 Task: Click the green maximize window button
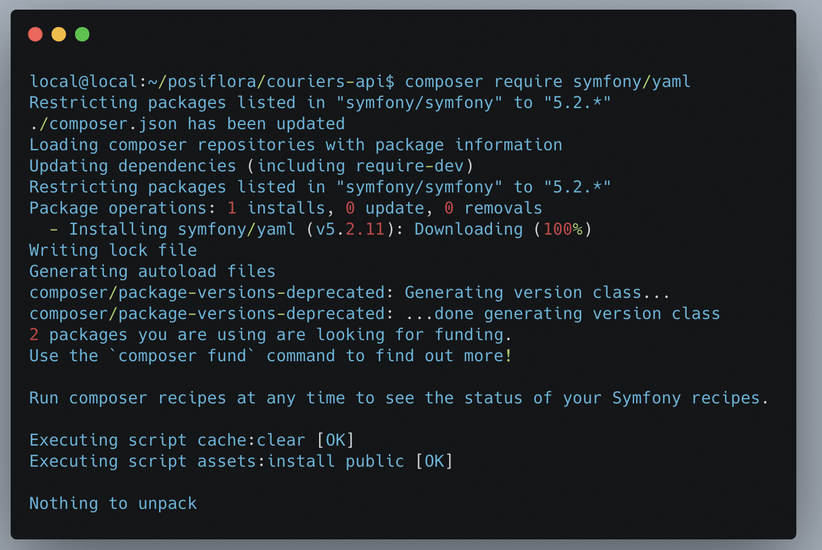pos(82,35)
